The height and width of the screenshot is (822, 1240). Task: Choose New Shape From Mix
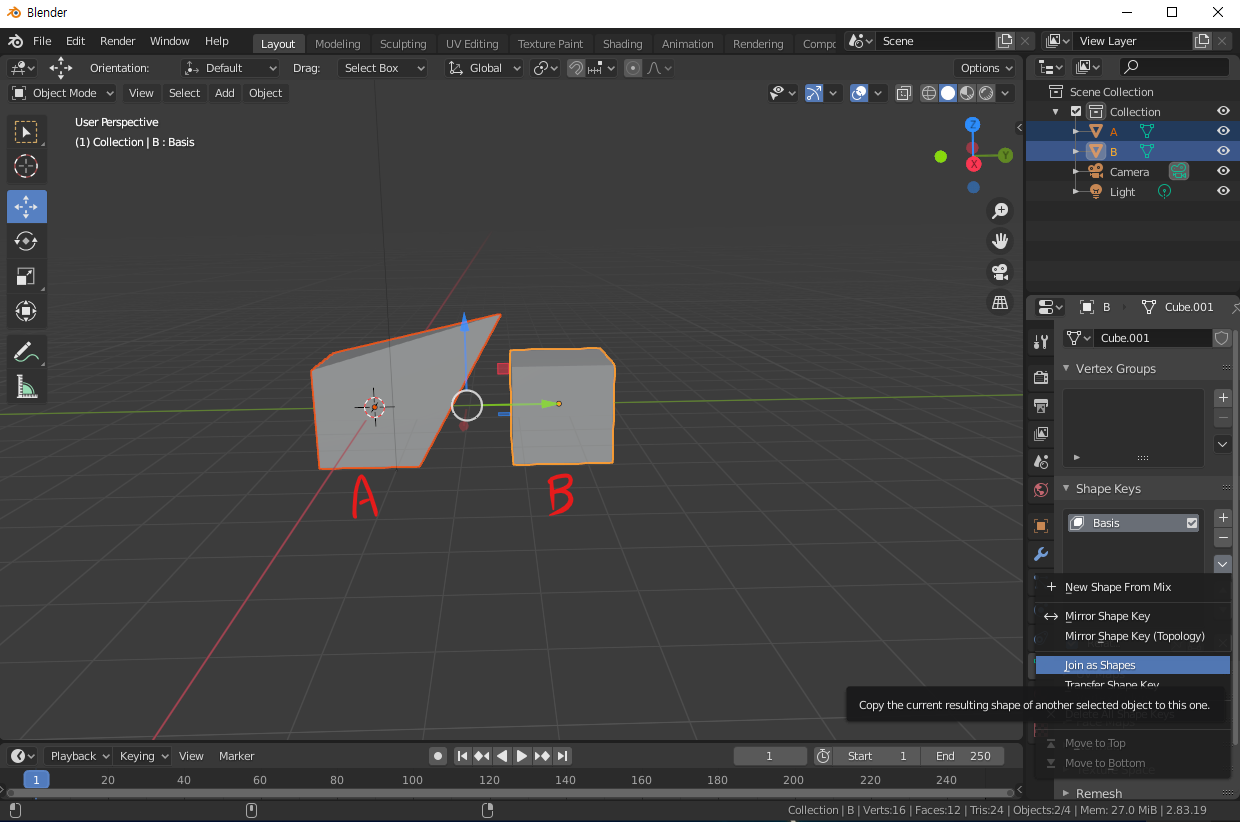[1132, 587]
